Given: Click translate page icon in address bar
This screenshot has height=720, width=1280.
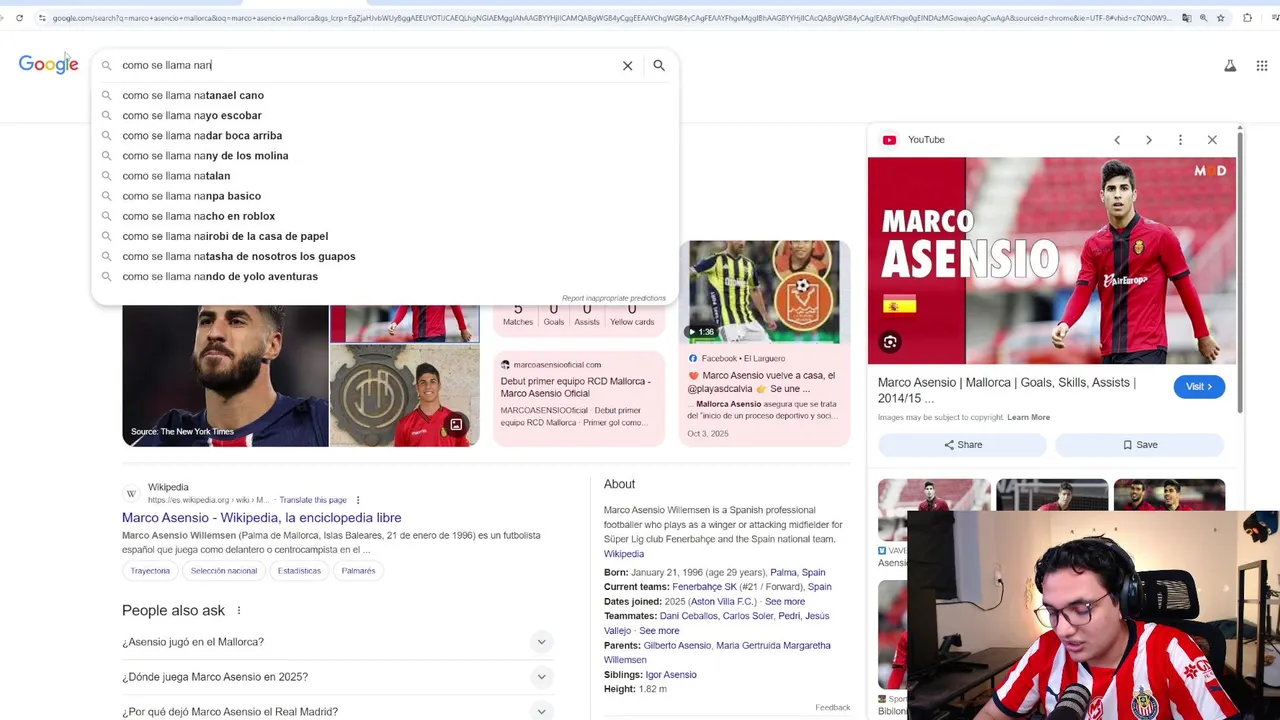Looking at the screenshot, I should click(1186, 18).
